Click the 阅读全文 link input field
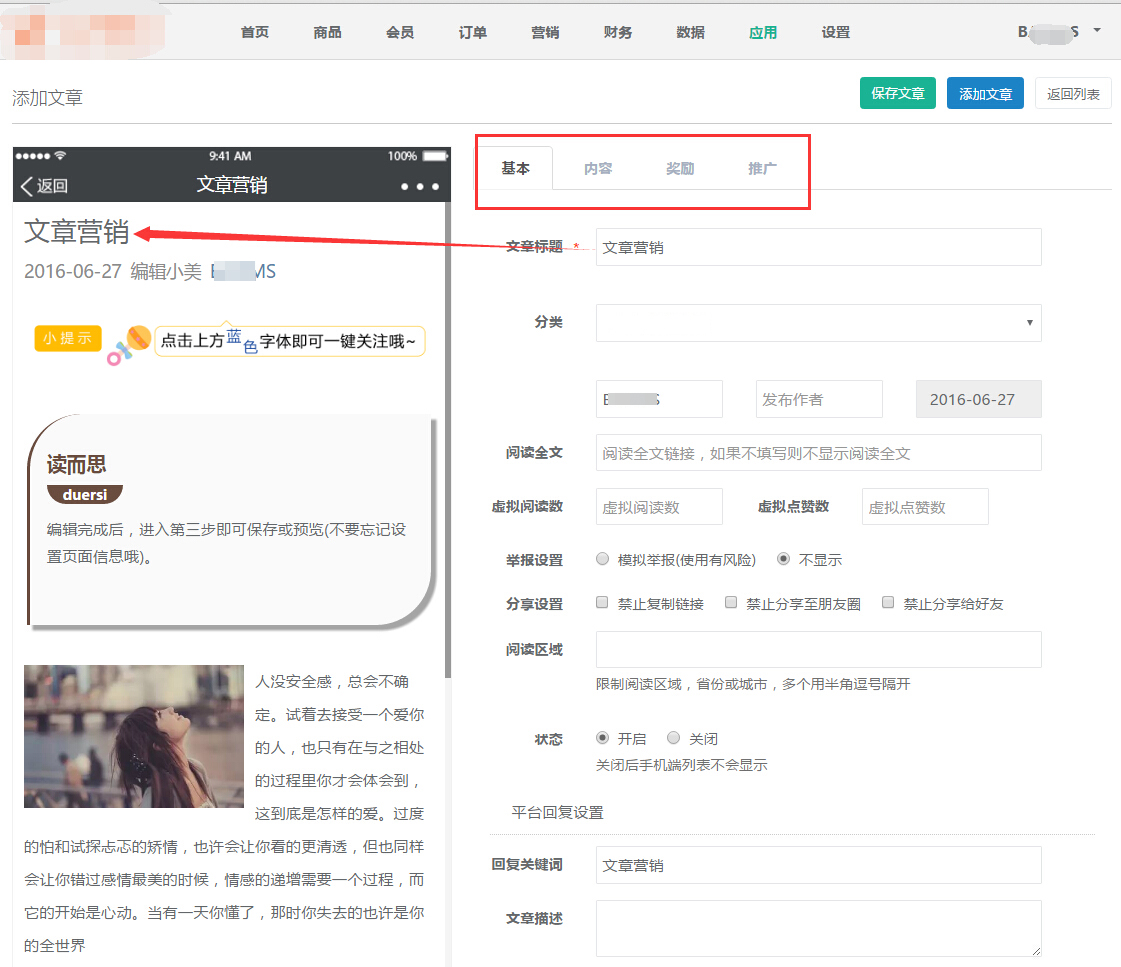1121x967 pixels. point(818,453)
